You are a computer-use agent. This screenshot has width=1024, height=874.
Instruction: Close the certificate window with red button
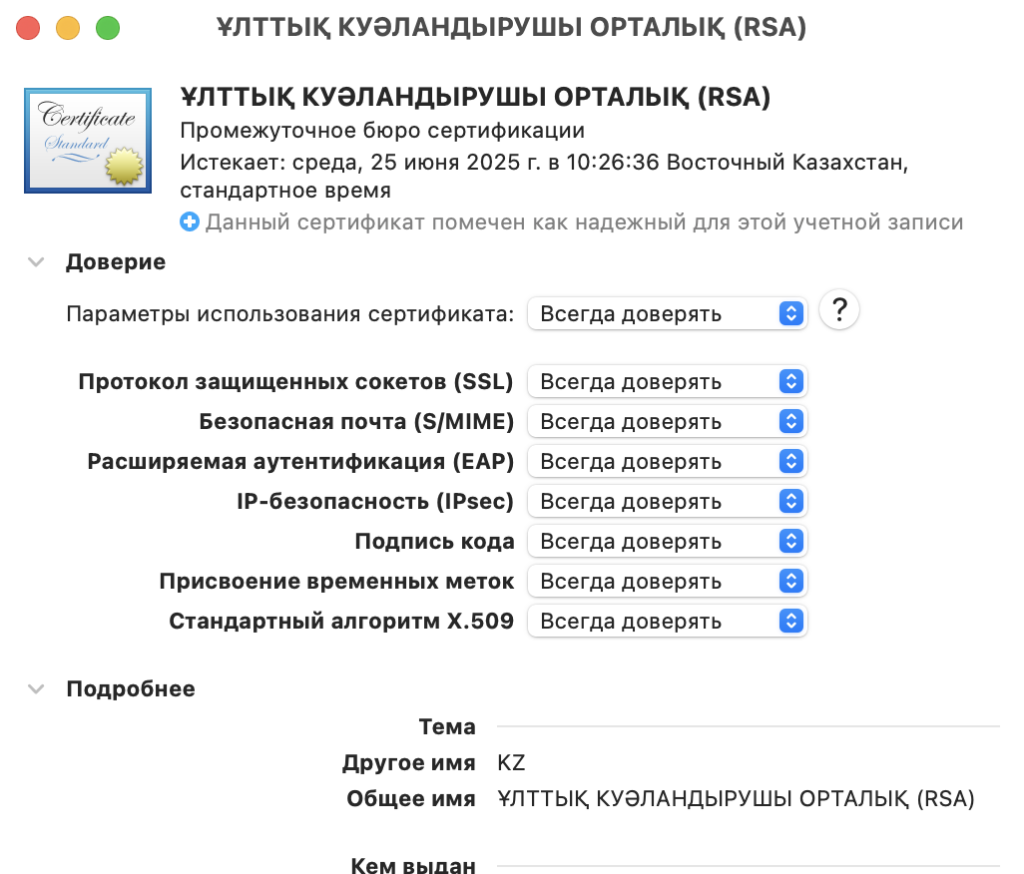(x=28, y=28)
